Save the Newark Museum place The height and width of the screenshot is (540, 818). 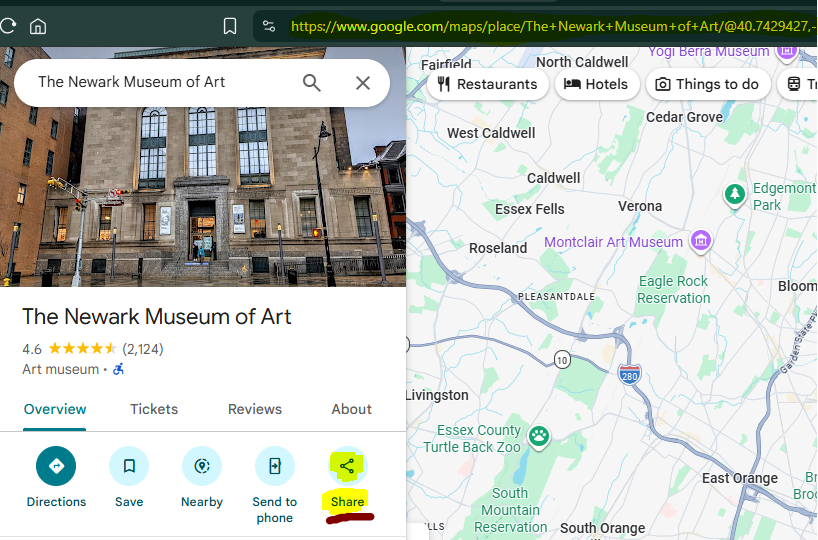pyautogui.click(x=129, y=466)
